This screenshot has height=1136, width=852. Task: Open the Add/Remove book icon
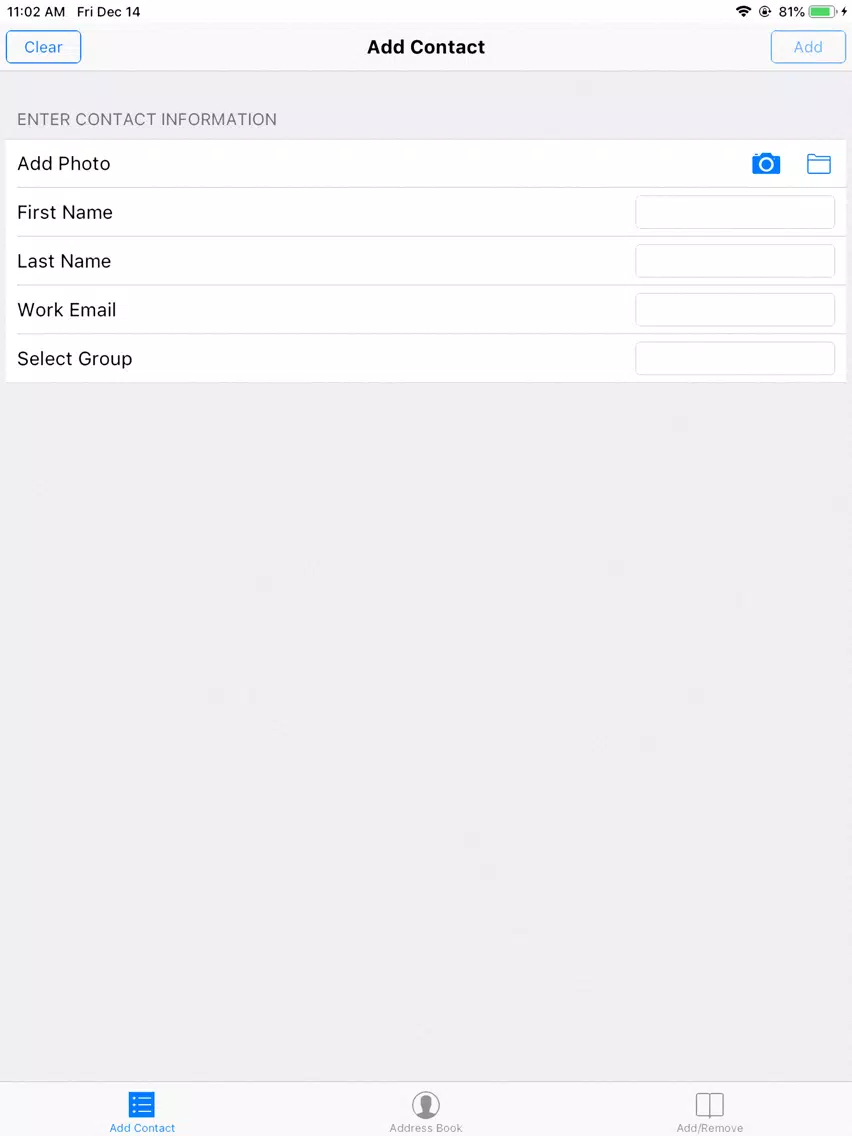[x=709, y=1105]
